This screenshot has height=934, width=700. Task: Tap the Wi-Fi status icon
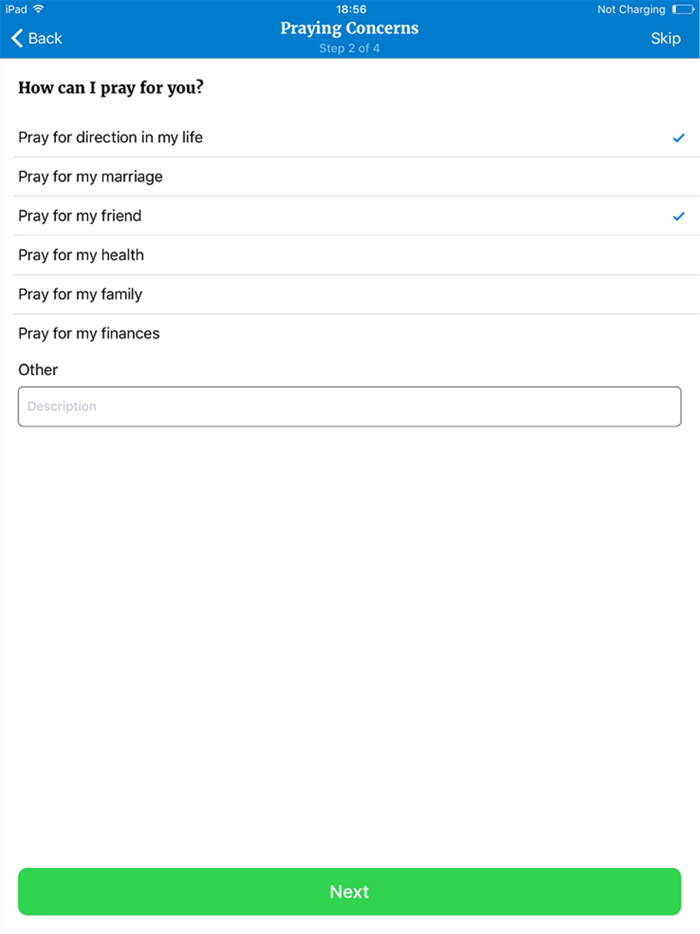click(x=38, y=9)
